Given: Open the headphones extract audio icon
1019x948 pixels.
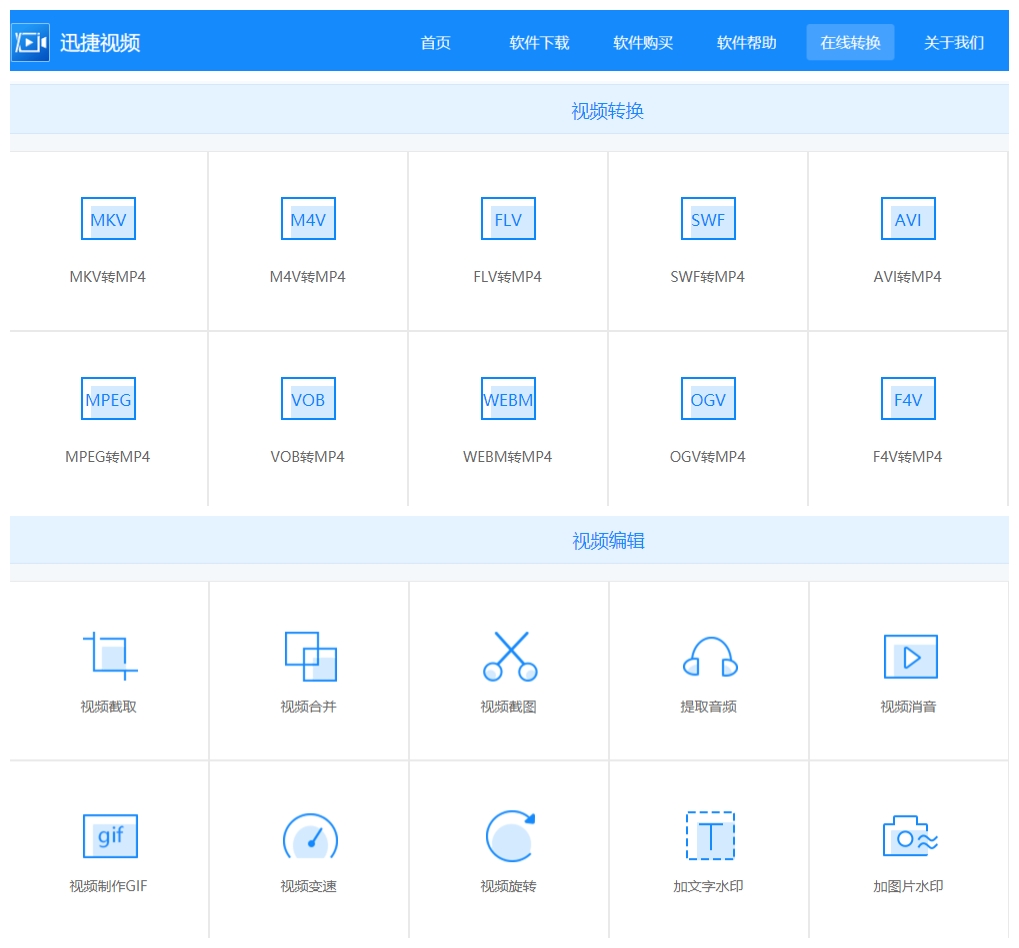Looking at the screenshot, I should [710, 657].
